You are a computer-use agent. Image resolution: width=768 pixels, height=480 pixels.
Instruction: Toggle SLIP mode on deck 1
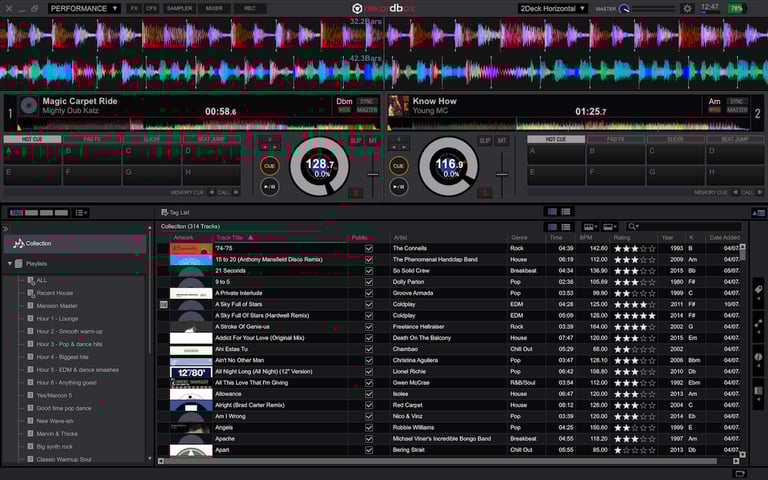tap(356, 141)
